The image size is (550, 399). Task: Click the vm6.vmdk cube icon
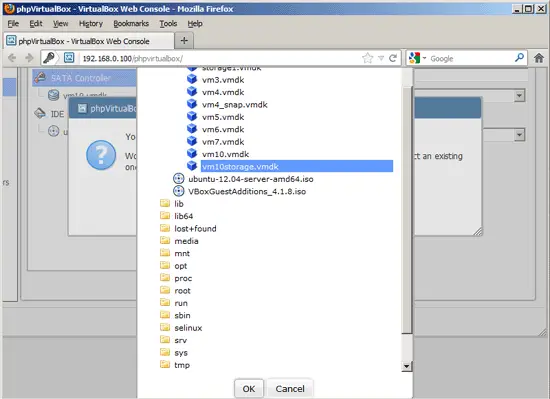tap(192, 129)
